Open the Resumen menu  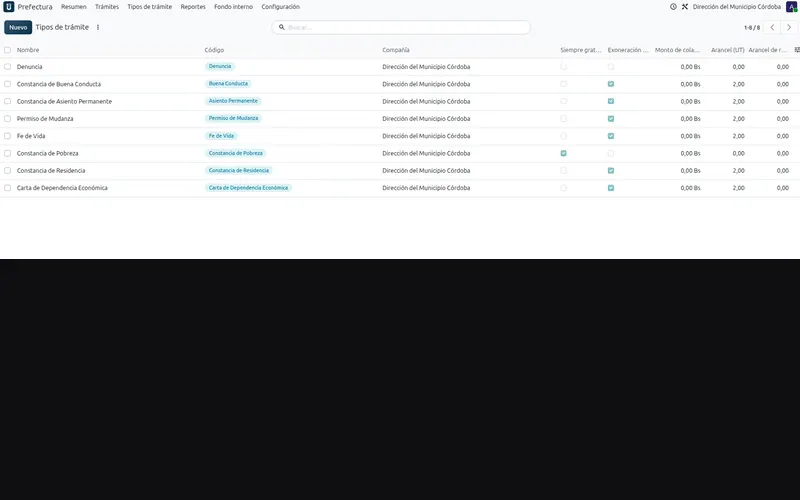[73, 7]
